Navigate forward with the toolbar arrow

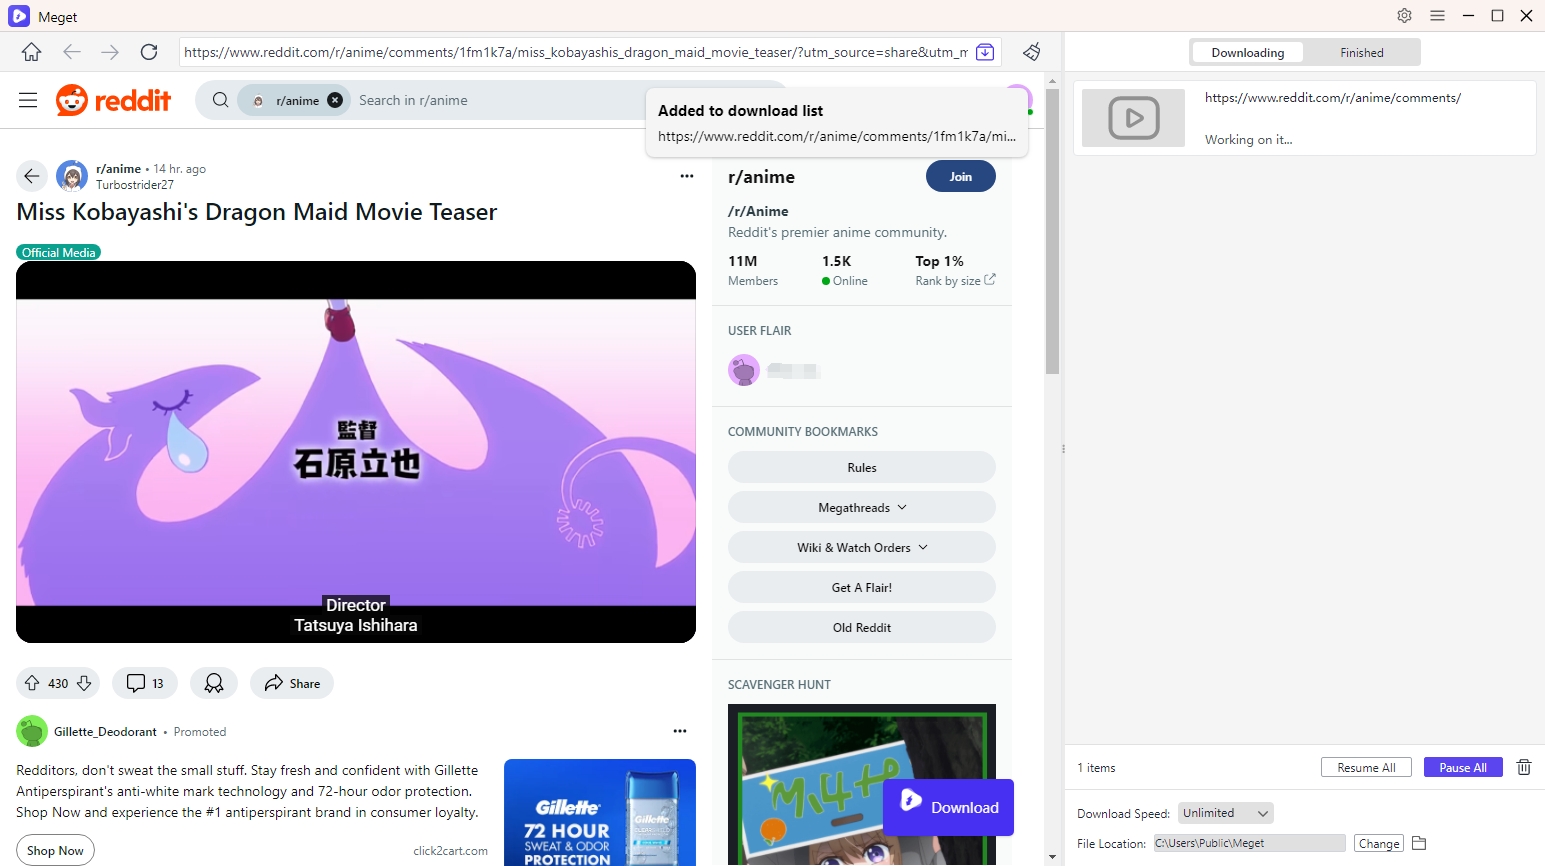(110, 52)
